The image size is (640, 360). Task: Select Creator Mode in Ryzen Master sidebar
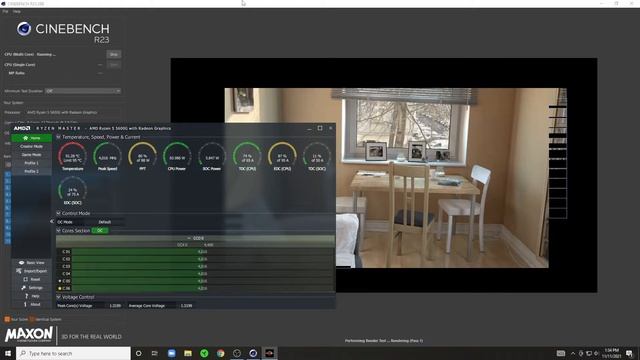[31, 146]
